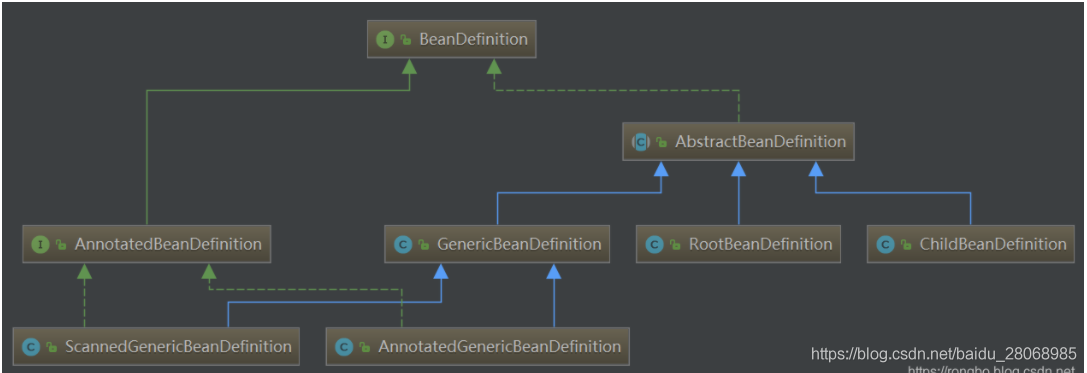
Task: Click the class icon on ChildBeanDefinition
Action: pyautogui.click(x=885, y=245)
